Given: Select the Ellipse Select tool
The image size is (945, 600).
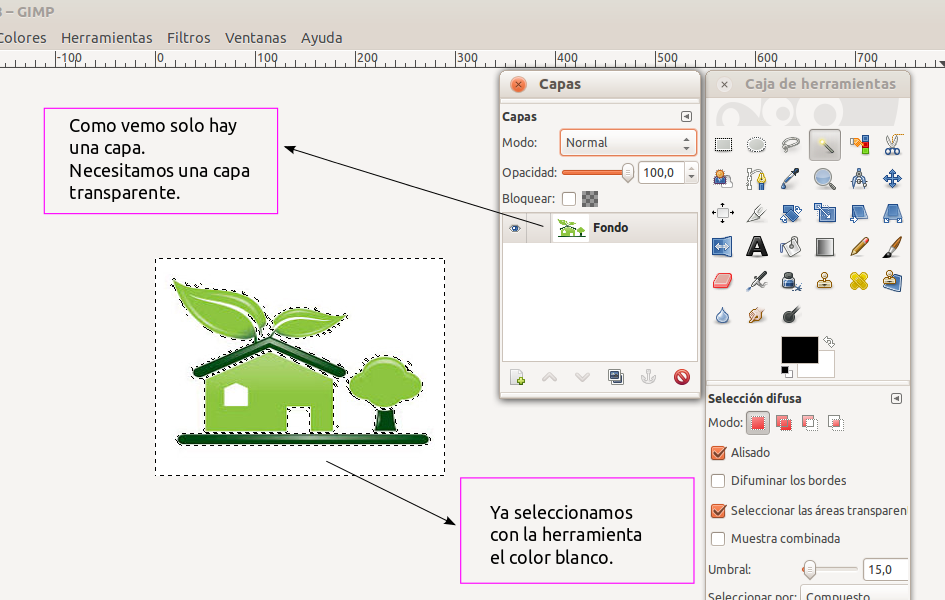Looking at the screenshot, I should [x=756, y=145].
